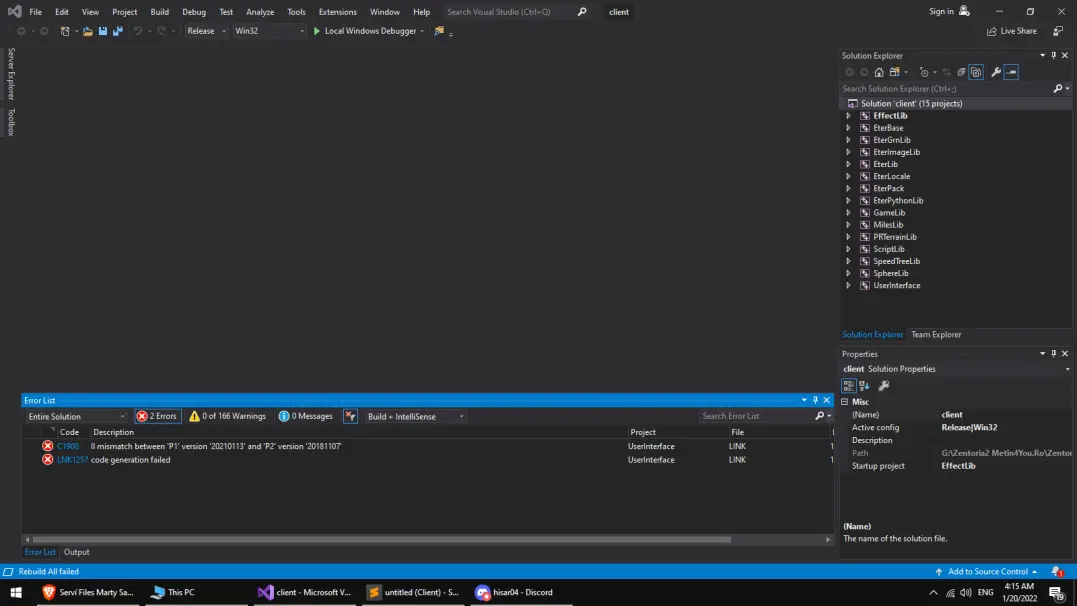Click Collapse All icon in Solution Explorer
The image size is (1077, 606).
coord(961,72)
